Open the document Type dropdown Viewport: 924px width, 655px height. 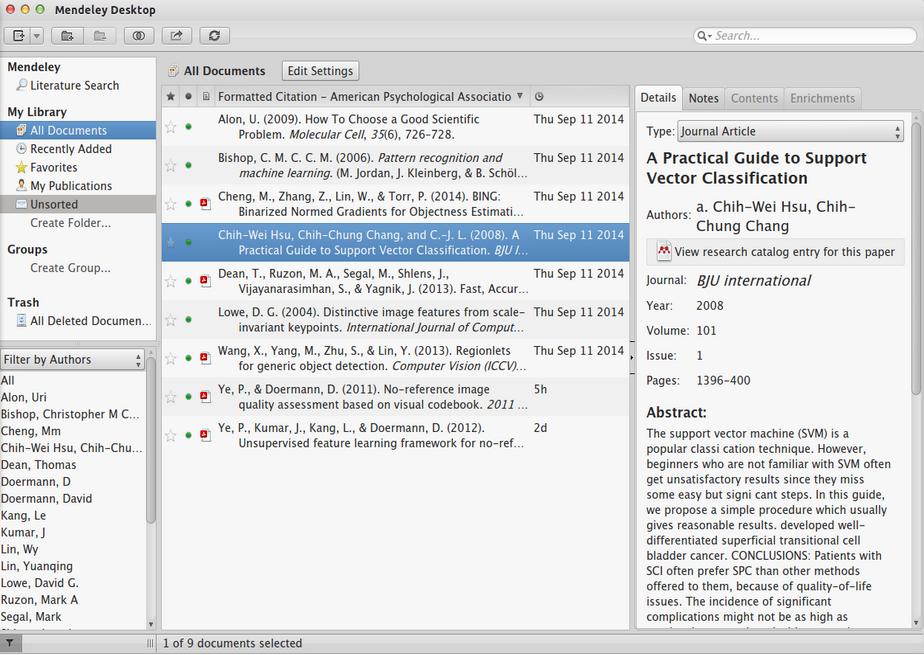(x=790, y=132)
